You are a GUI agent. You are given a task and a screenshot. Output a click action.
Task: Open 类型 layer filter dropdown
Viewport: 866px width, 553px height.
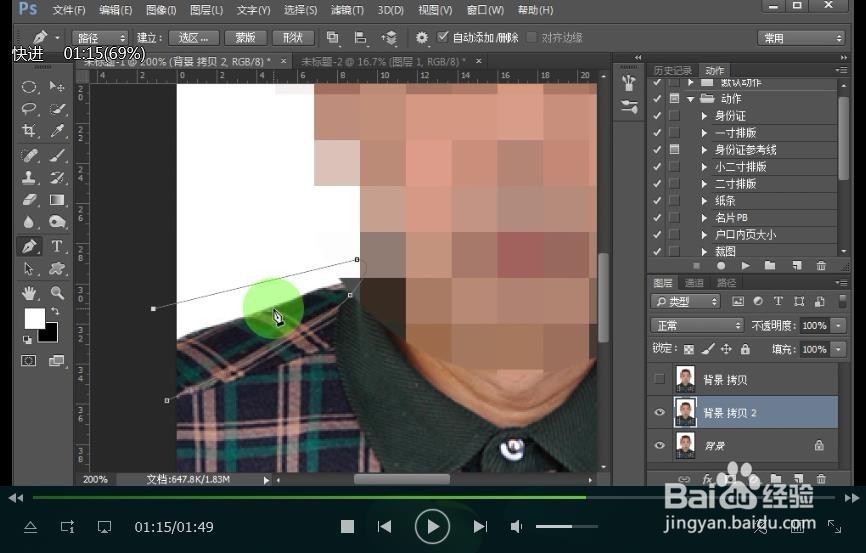pos(685,302)
